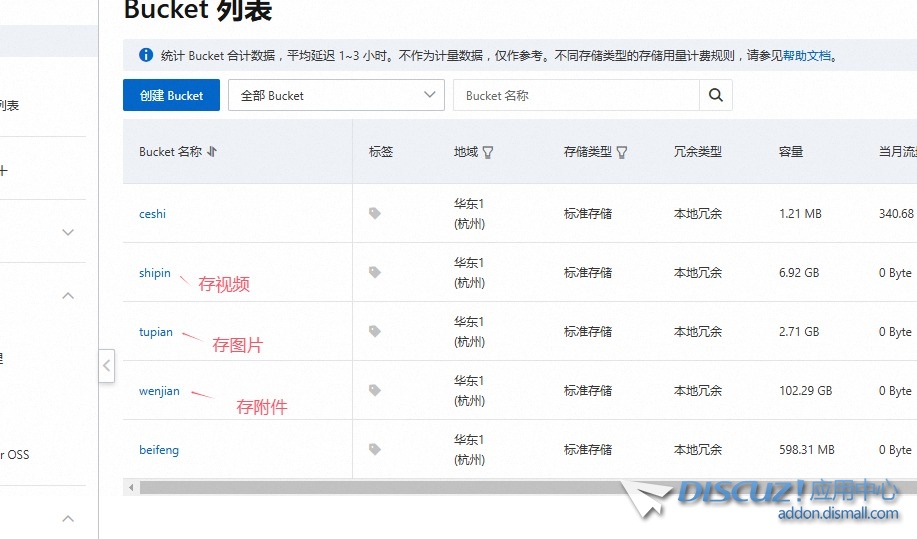Screen dimensions: 917x539
Task: Click the tag icon for wenjian bucket
Action: [375, 390]
